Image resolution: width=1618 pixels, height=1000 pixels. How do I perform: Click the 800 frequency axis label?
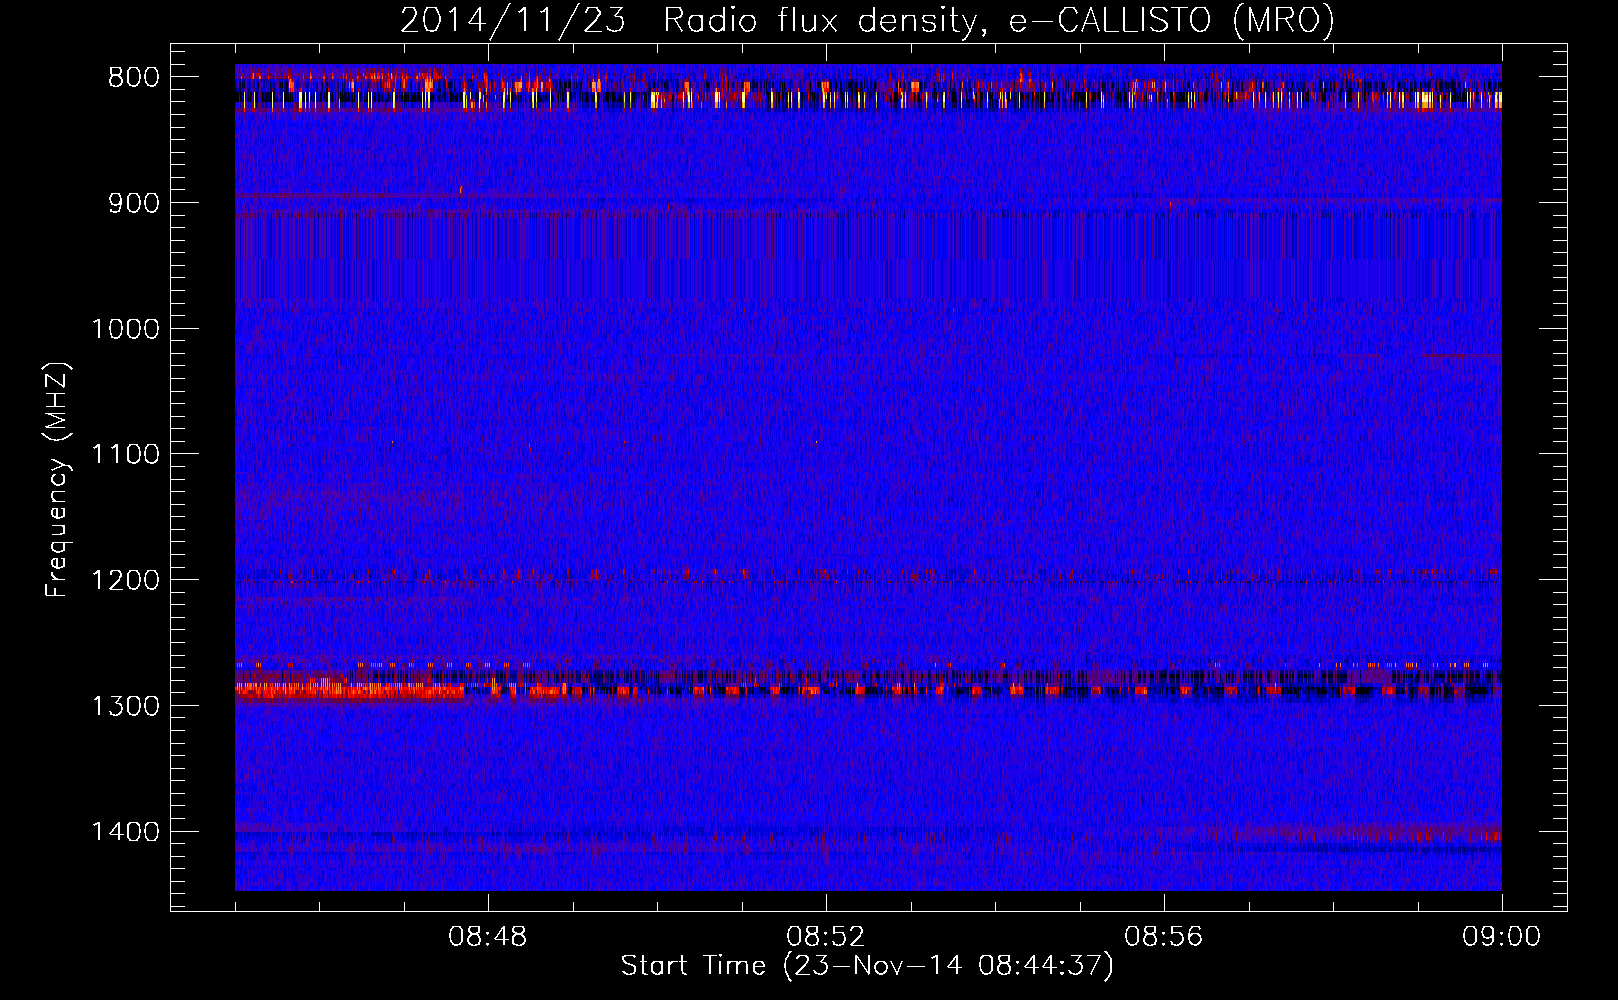point(134,77)
